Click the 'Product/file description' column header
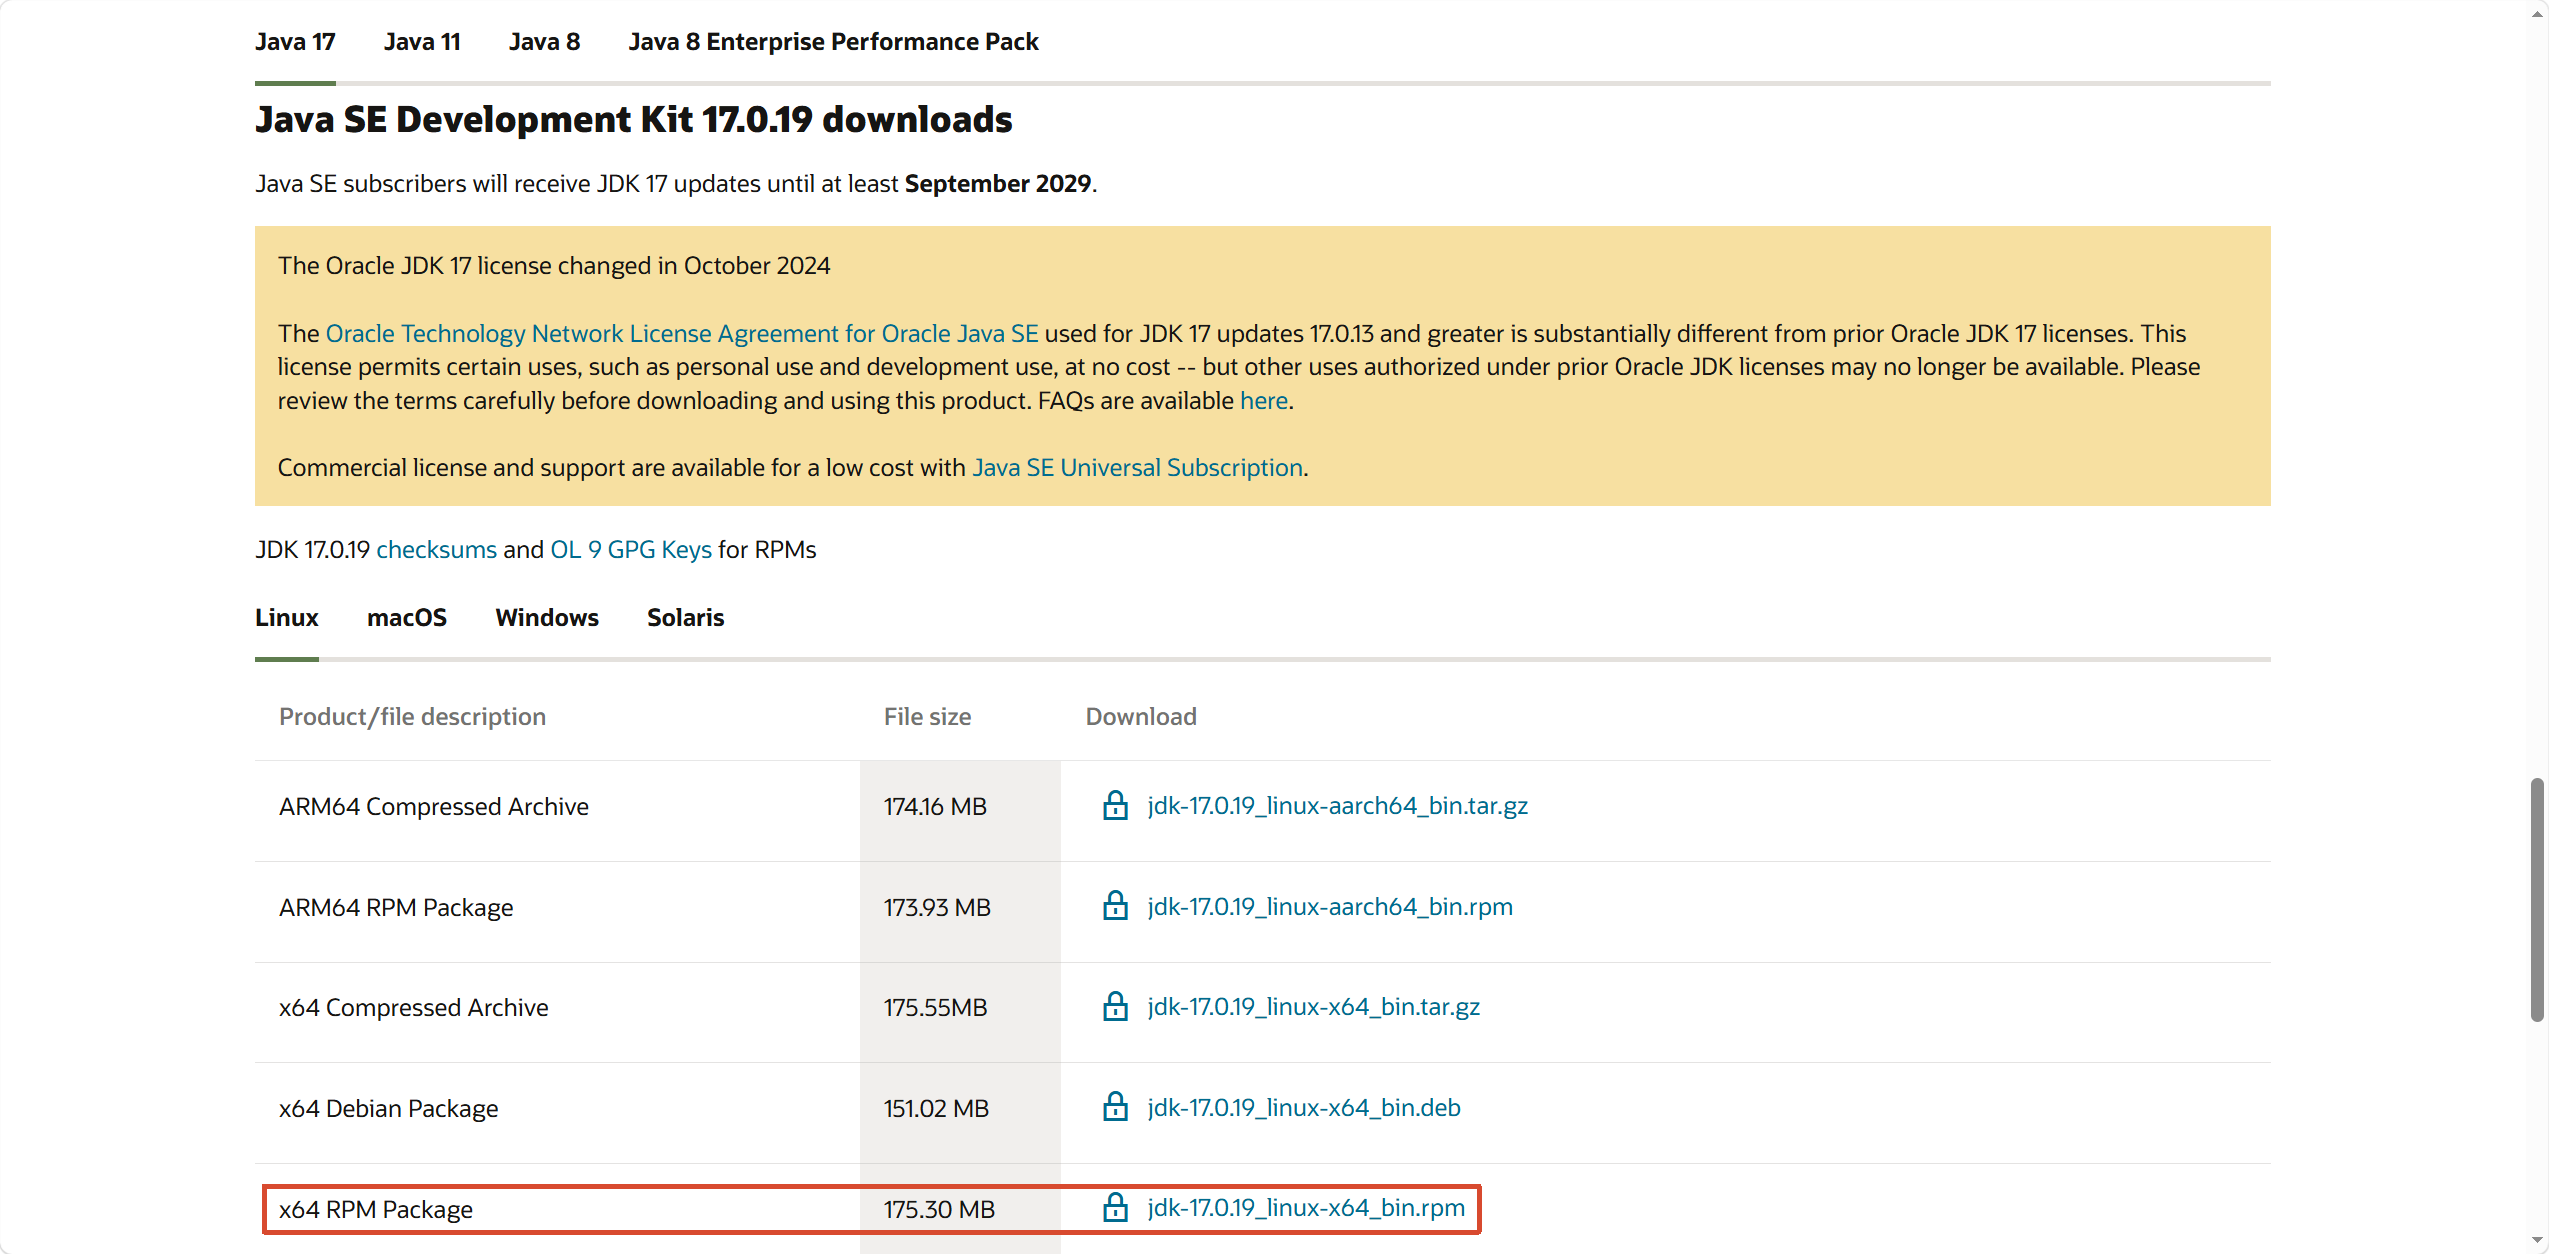2549x1254 pixels. click(412, 717)
